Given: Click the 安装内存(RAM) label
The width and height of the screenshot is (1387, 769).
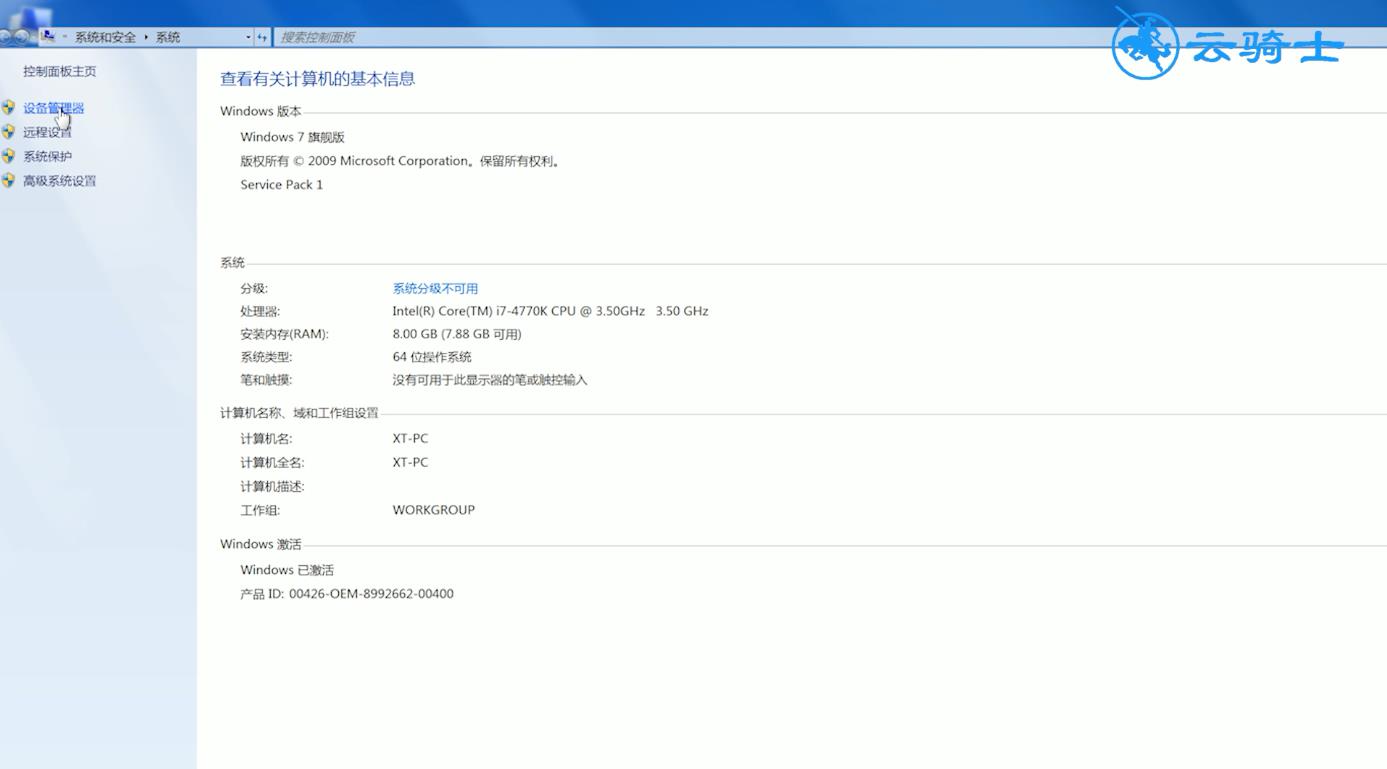Looking at the screenshot, I should (x=284, y=334).
